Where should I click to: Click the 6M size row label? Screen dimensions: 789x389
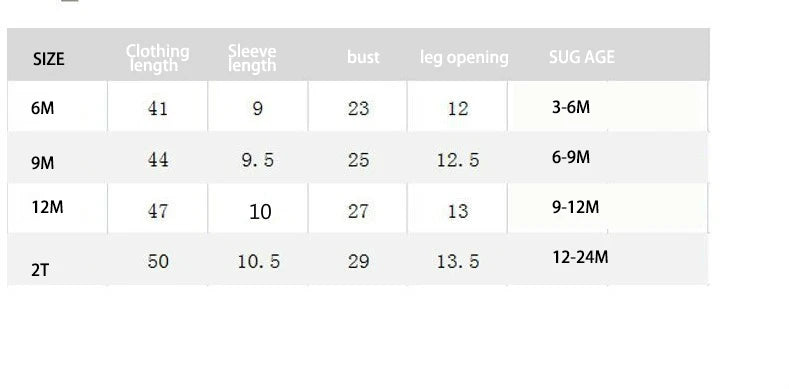point(42,108)
